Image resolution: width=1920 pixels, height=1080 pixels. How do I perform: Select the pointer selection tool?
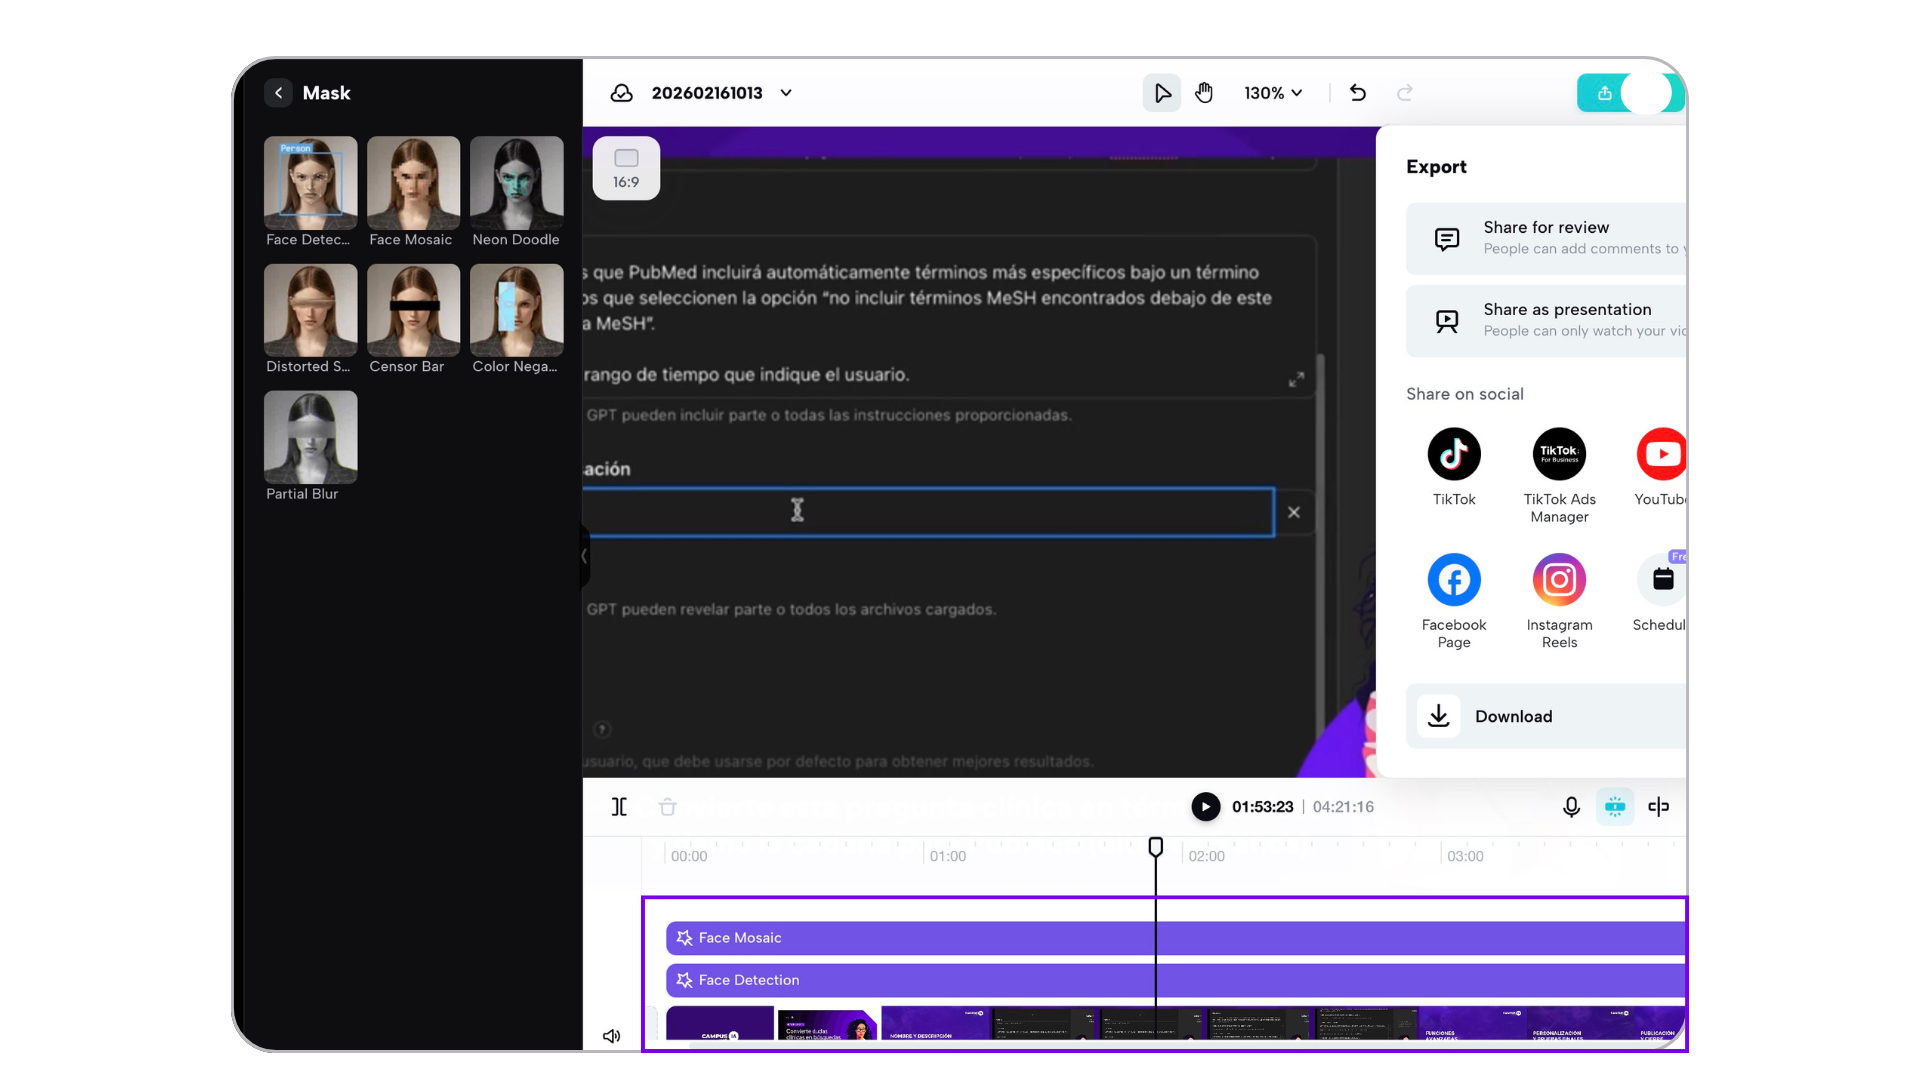[x=1162, y=93]
